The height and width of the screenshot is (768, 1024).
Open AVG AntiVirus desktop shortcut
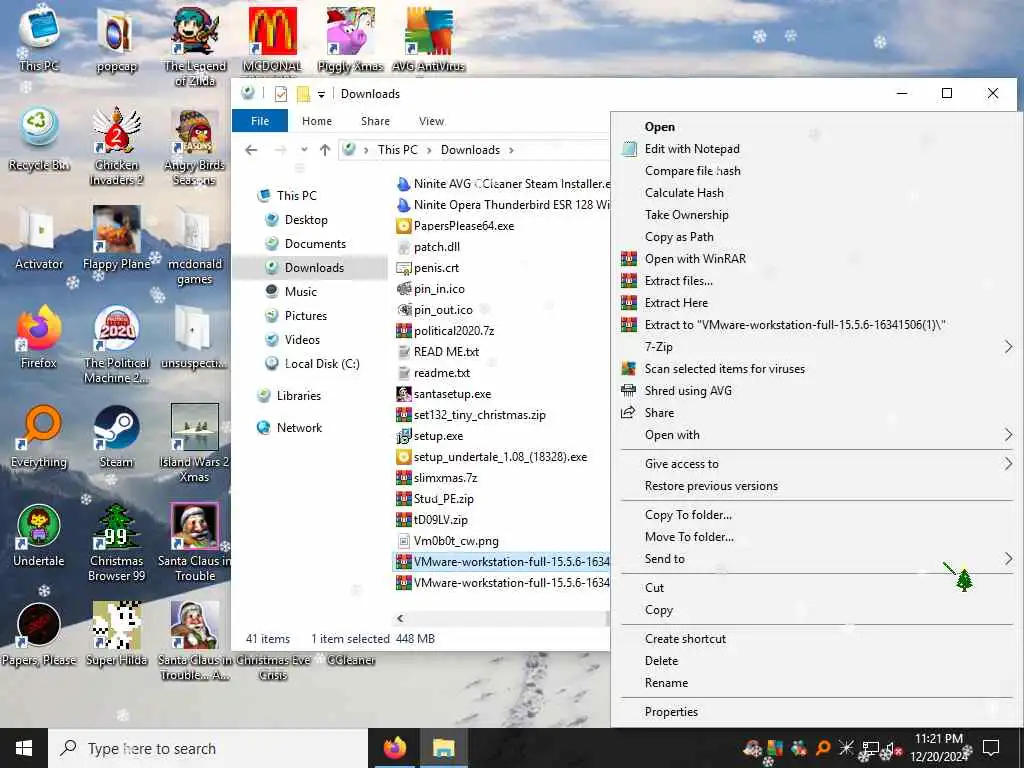(x=428, y=39)
